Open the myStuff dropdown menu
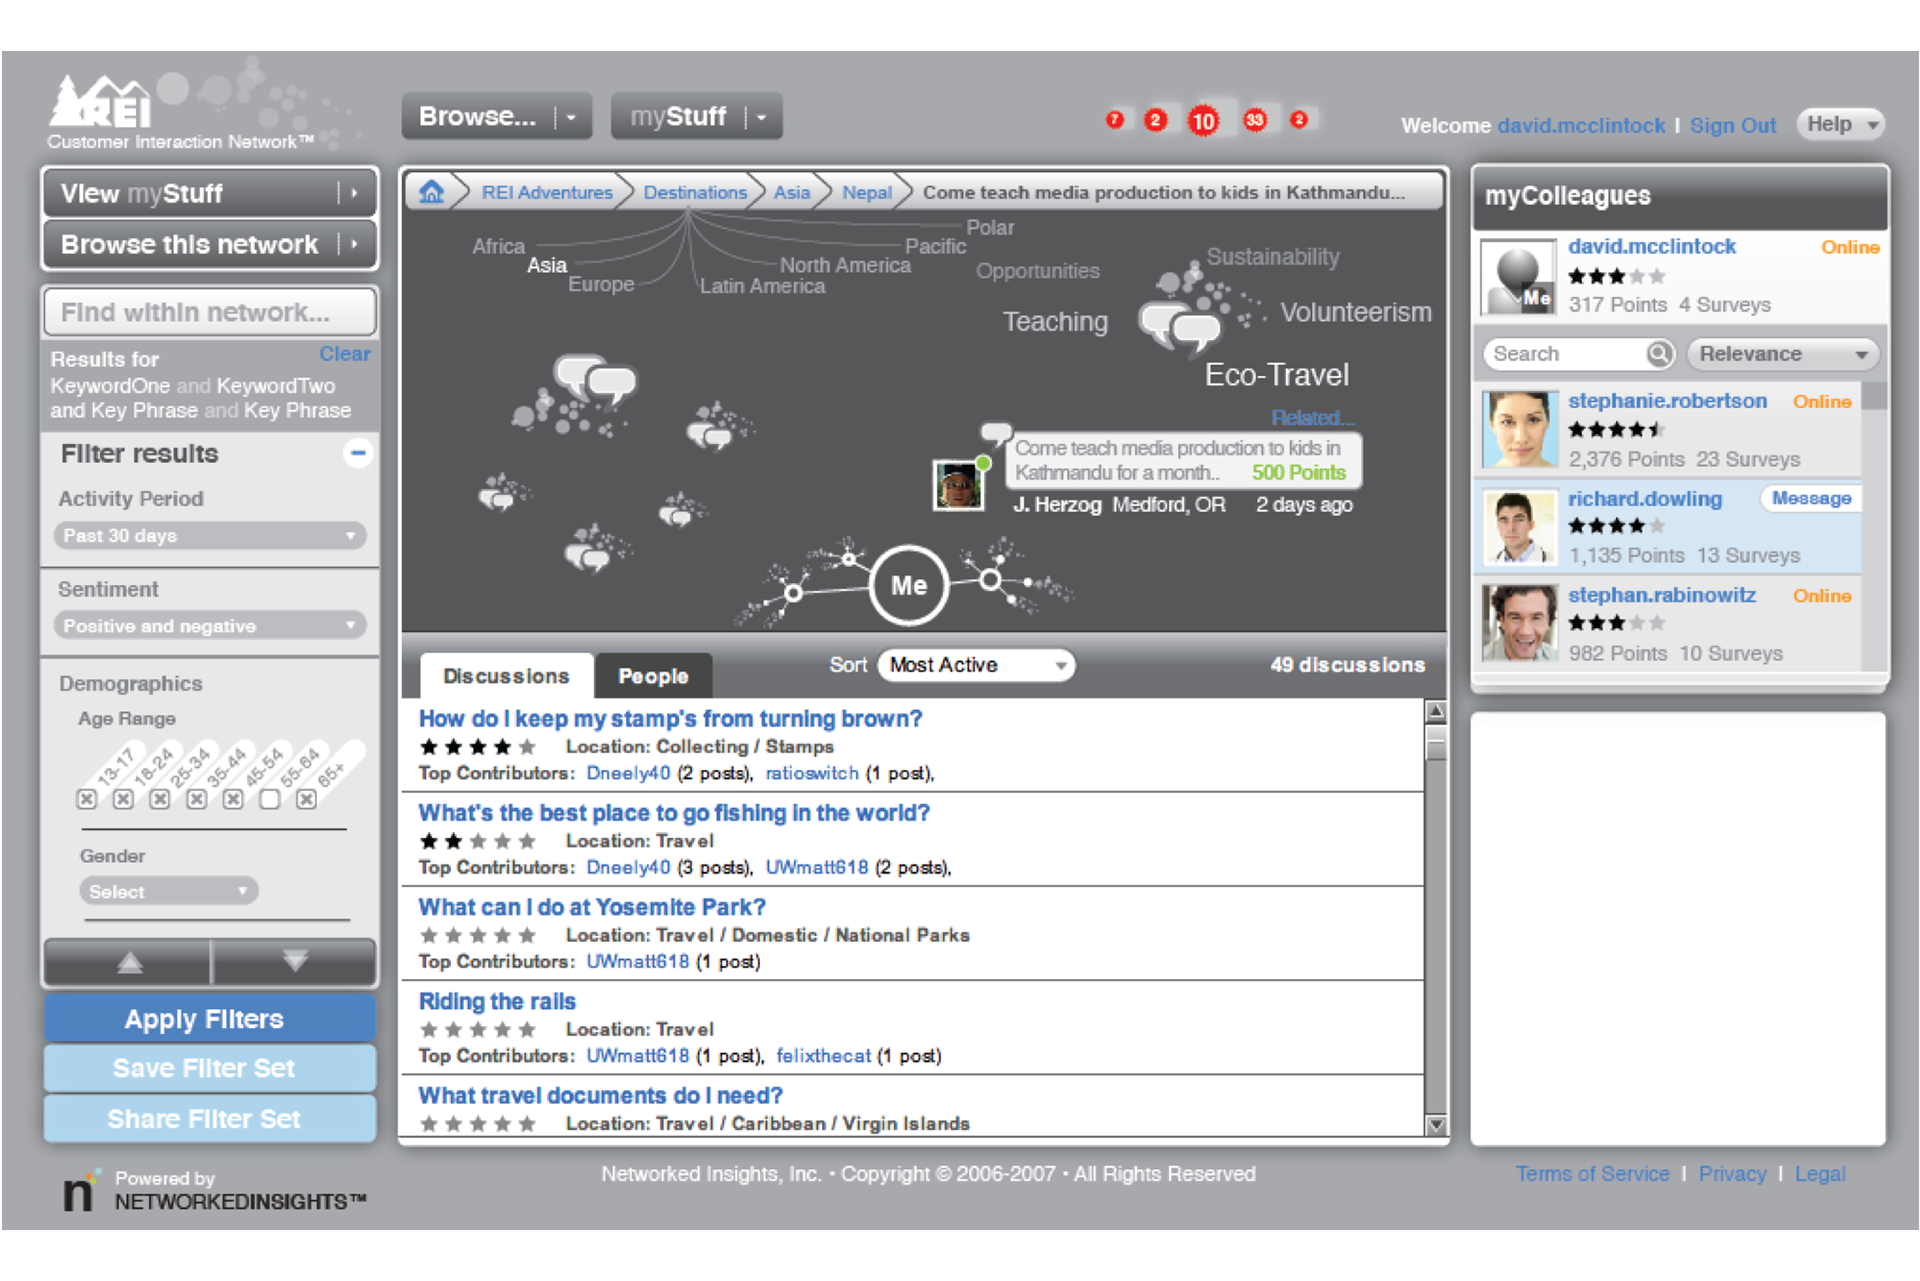This screenshot has width=1920, height=1281. 696,117
